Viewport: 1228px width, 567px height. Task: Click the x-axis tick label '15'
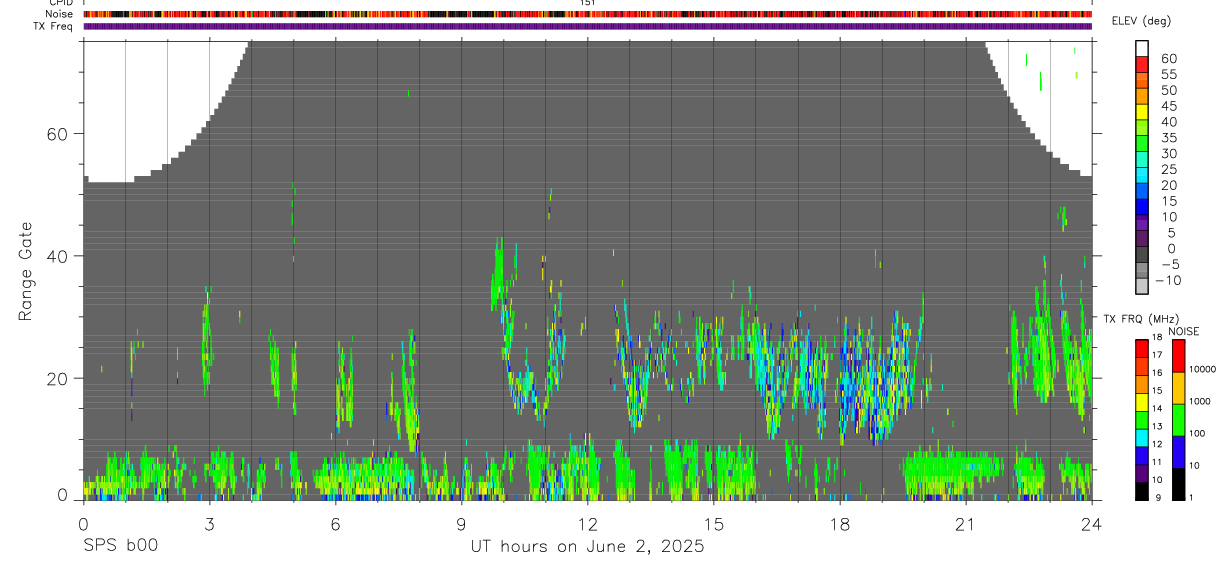coord(714,524)
